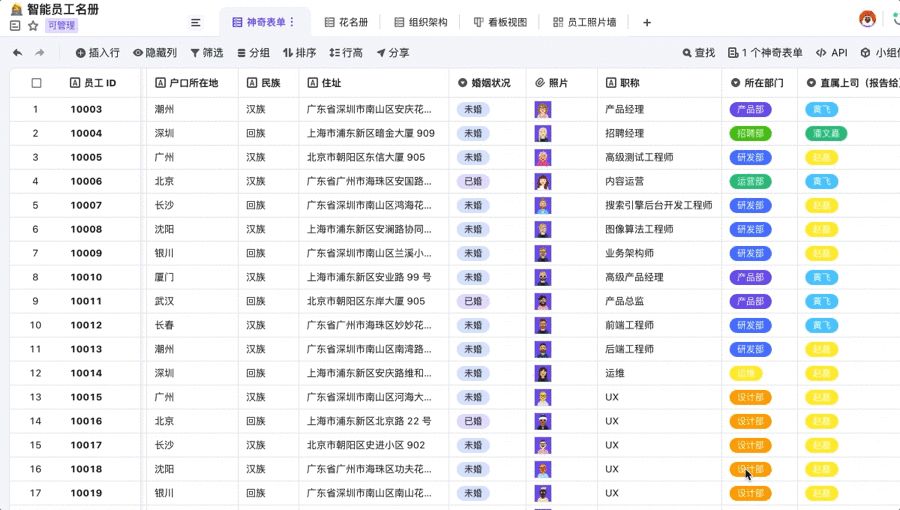Click the redo arrow icon
900x510 pixels.
tap(40, 53)
